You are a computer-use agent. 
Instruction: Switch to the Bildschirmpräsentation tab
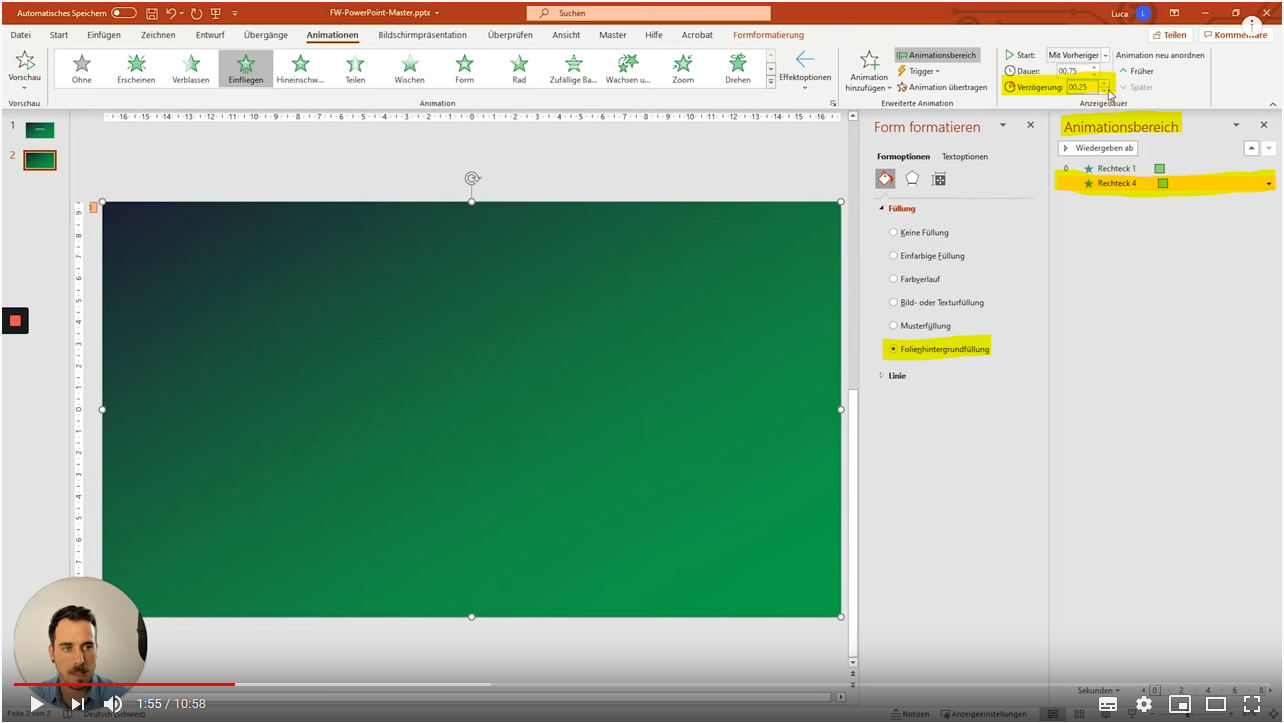point(422,35)
